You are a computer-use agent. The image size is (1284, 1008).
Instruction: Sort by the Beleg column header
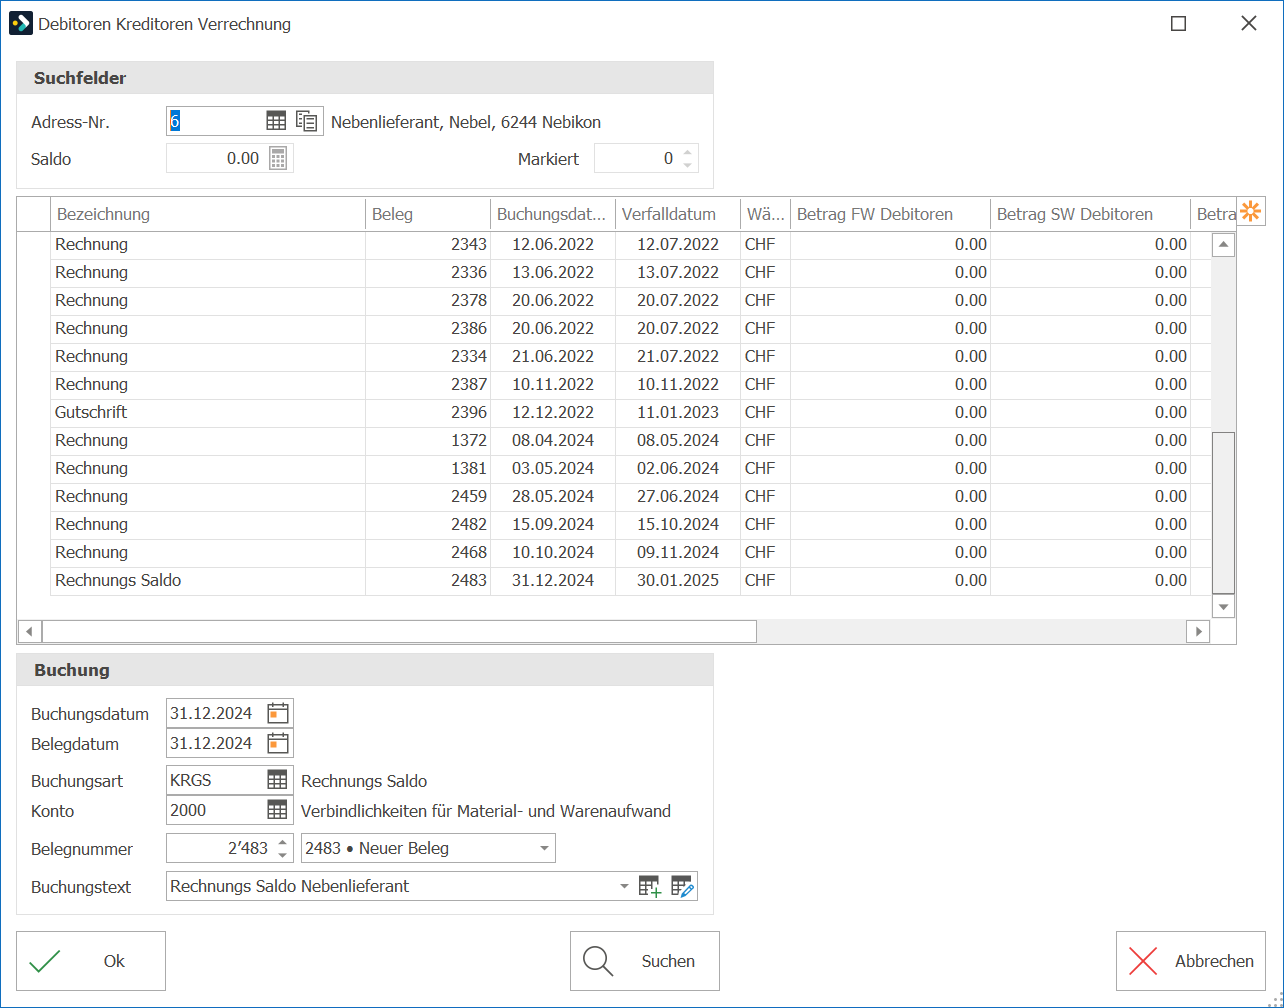[428, 214]
